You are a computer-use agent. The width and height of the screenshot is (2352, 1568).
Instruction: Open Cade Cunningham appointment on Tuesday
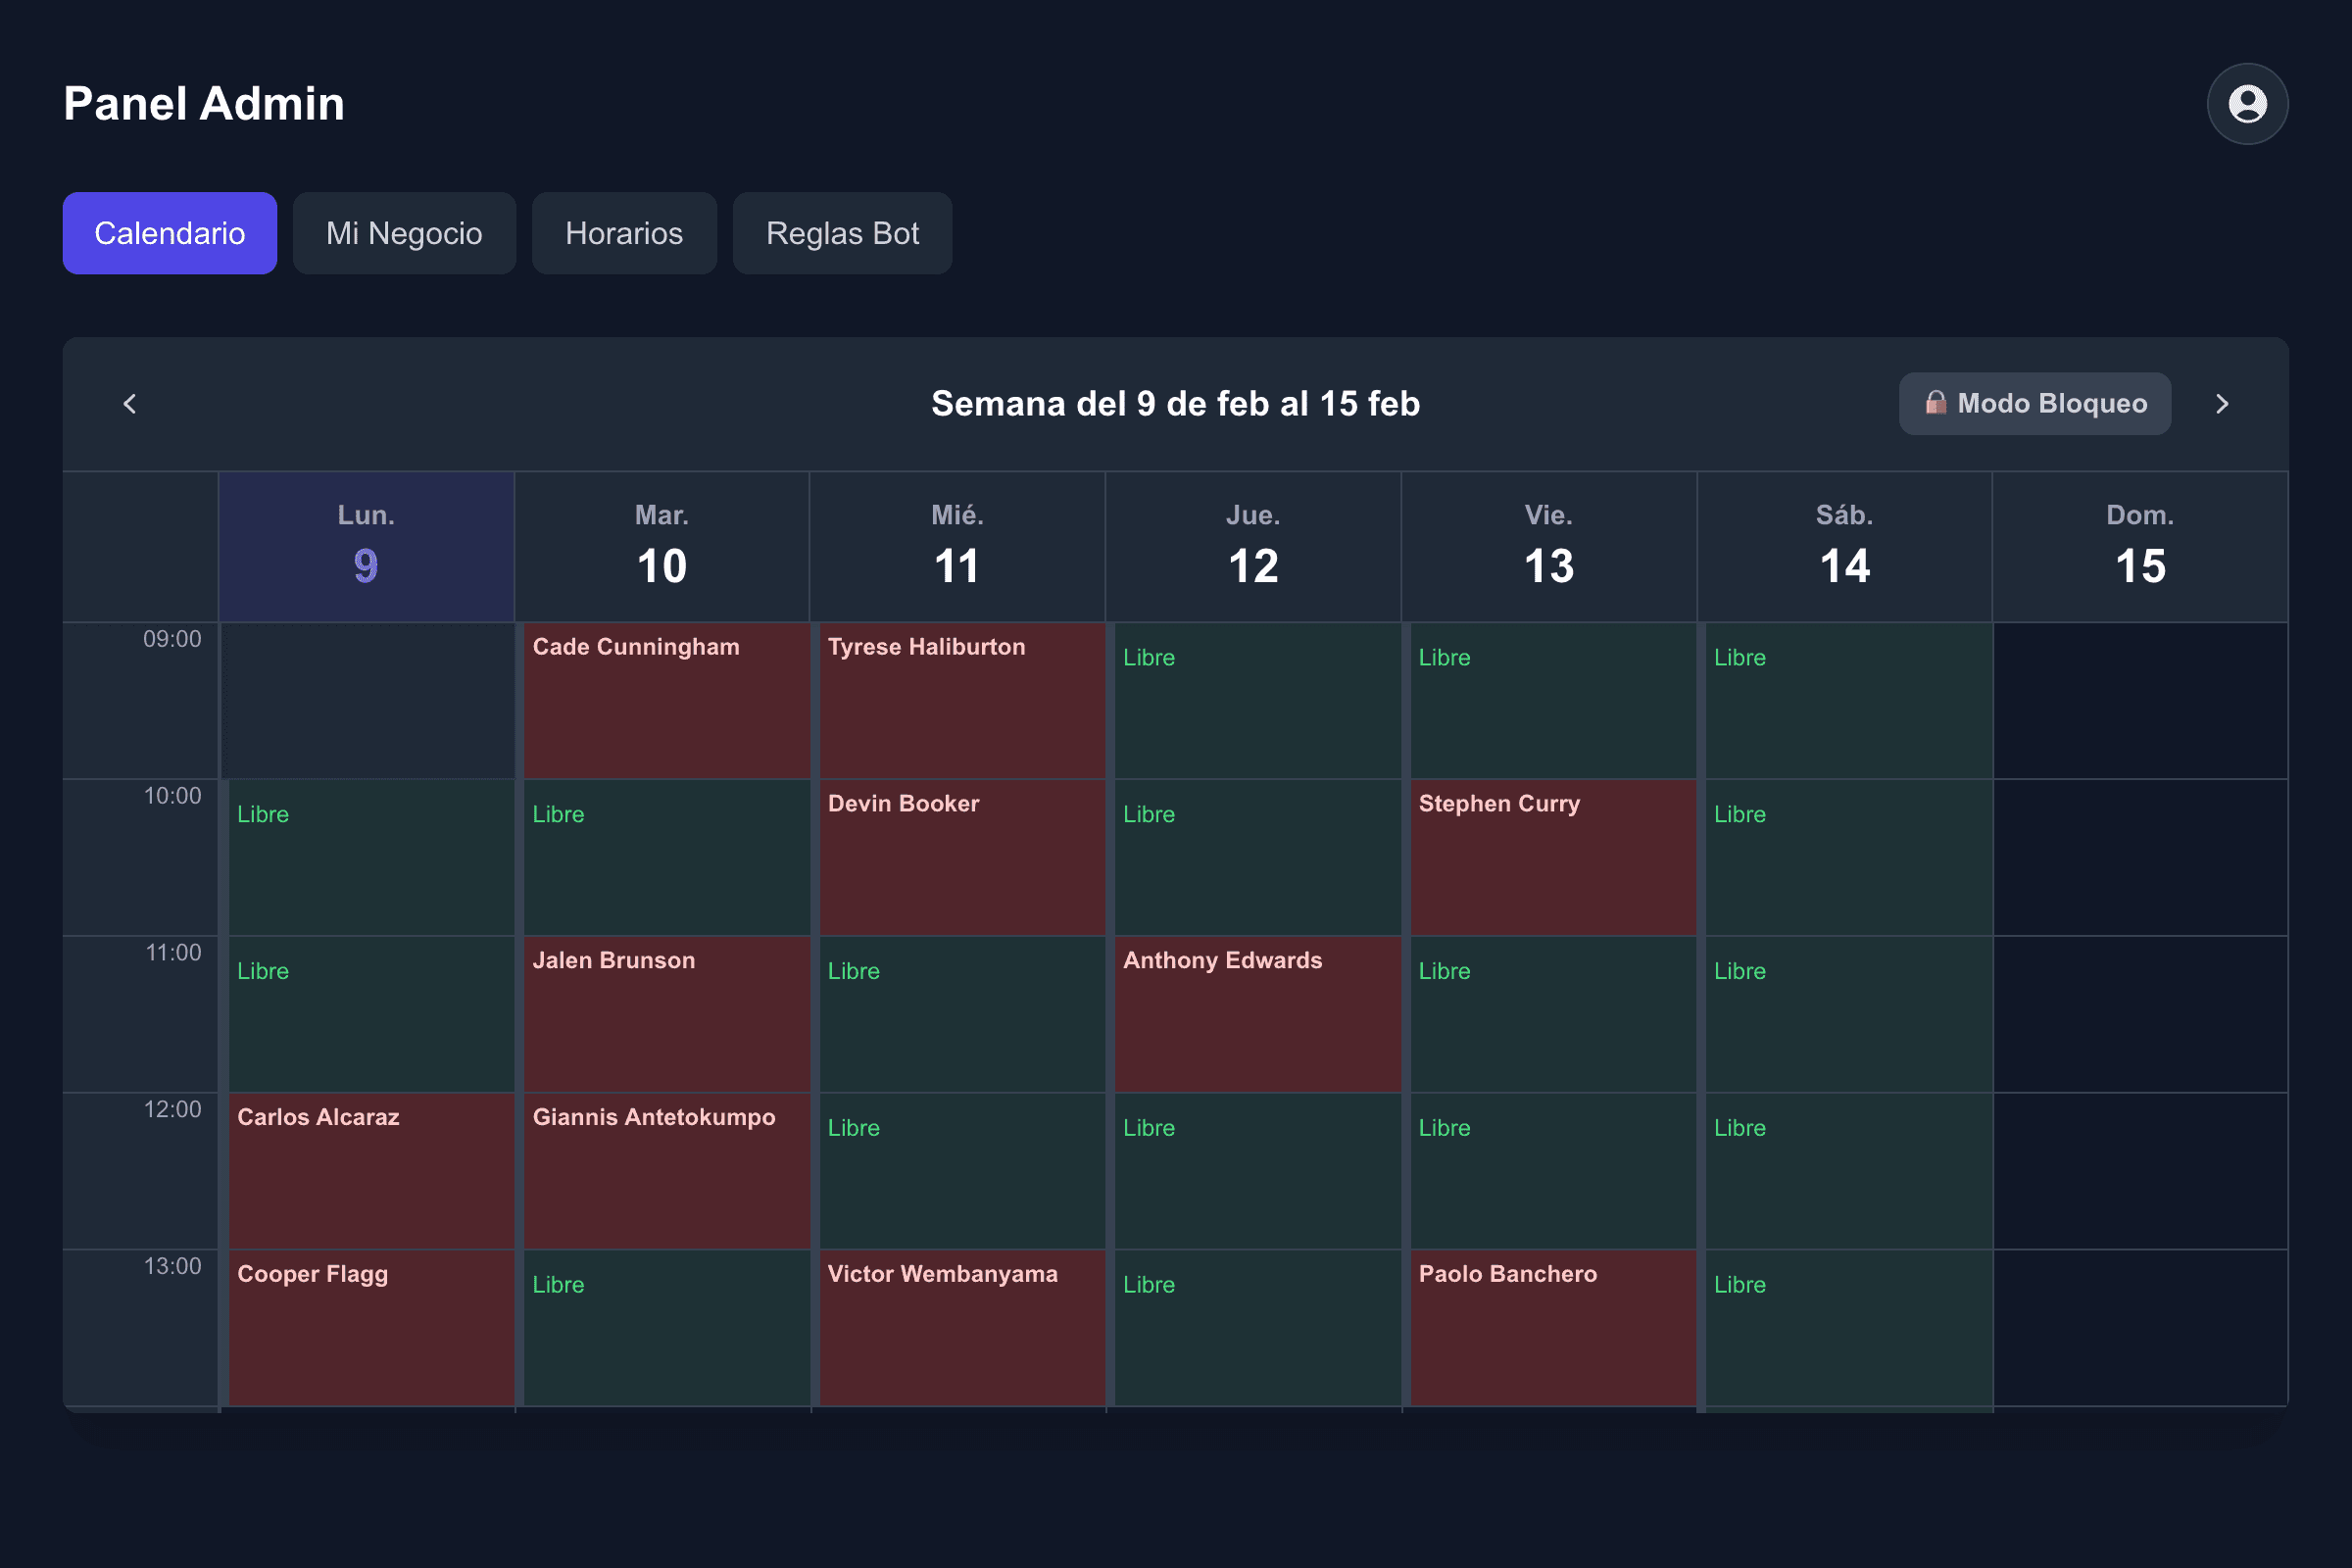[x=667, y=701]
